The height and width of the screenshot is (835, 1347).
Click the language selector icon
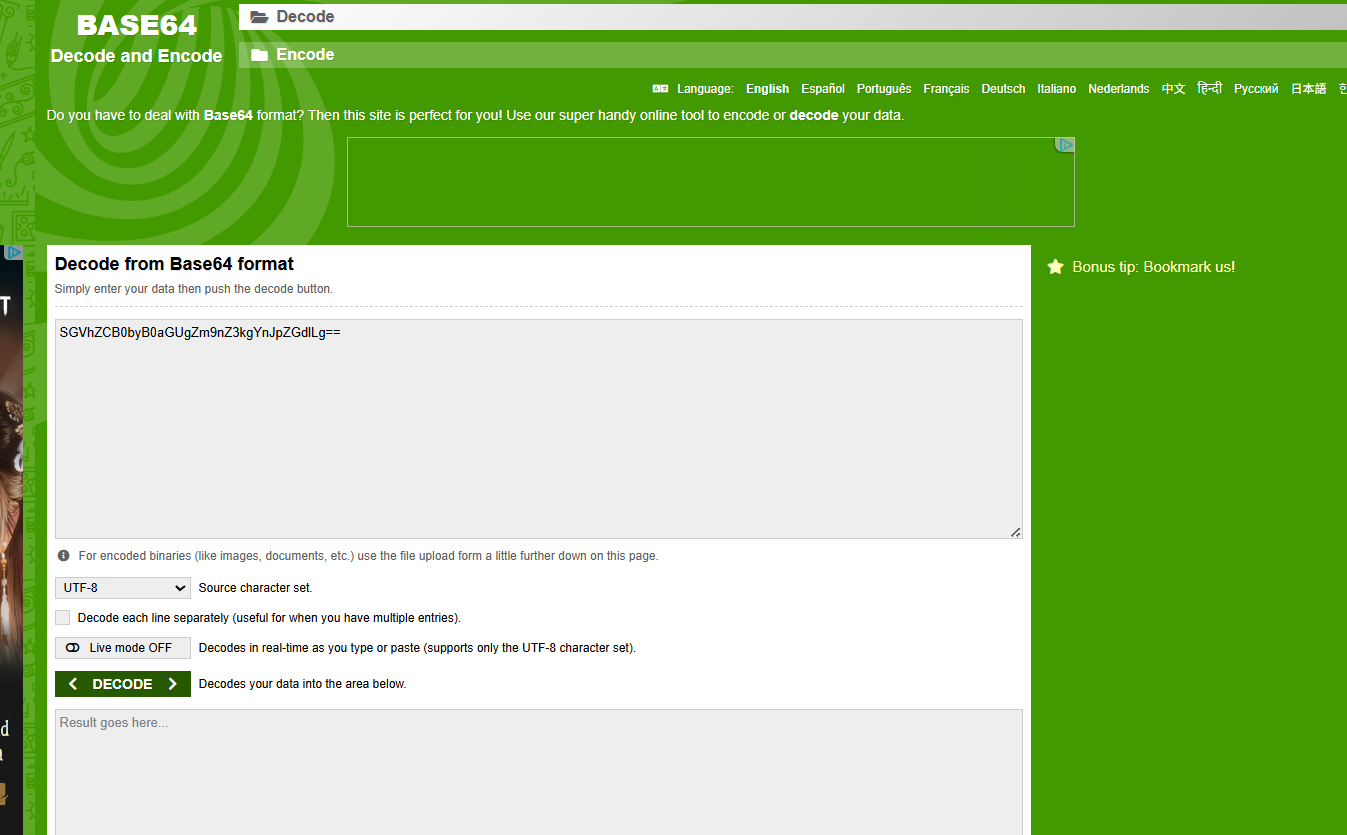660,89
